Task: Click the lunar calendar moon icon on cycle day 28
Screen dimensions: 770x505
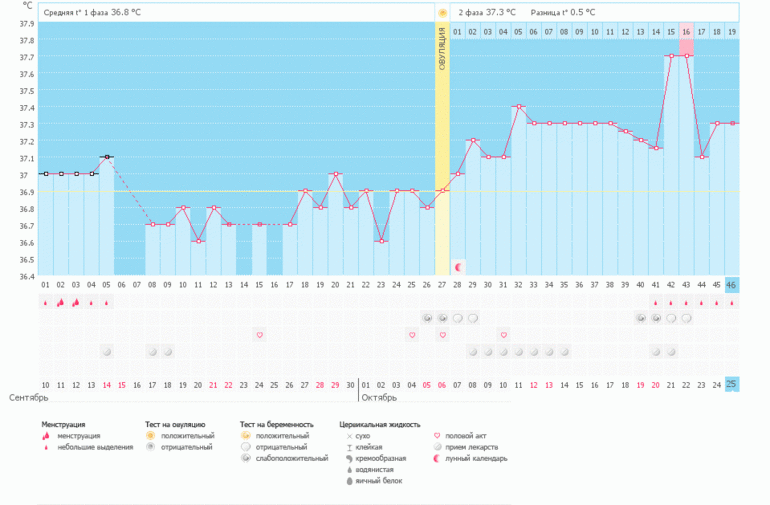Action: (x=458, y=267)
